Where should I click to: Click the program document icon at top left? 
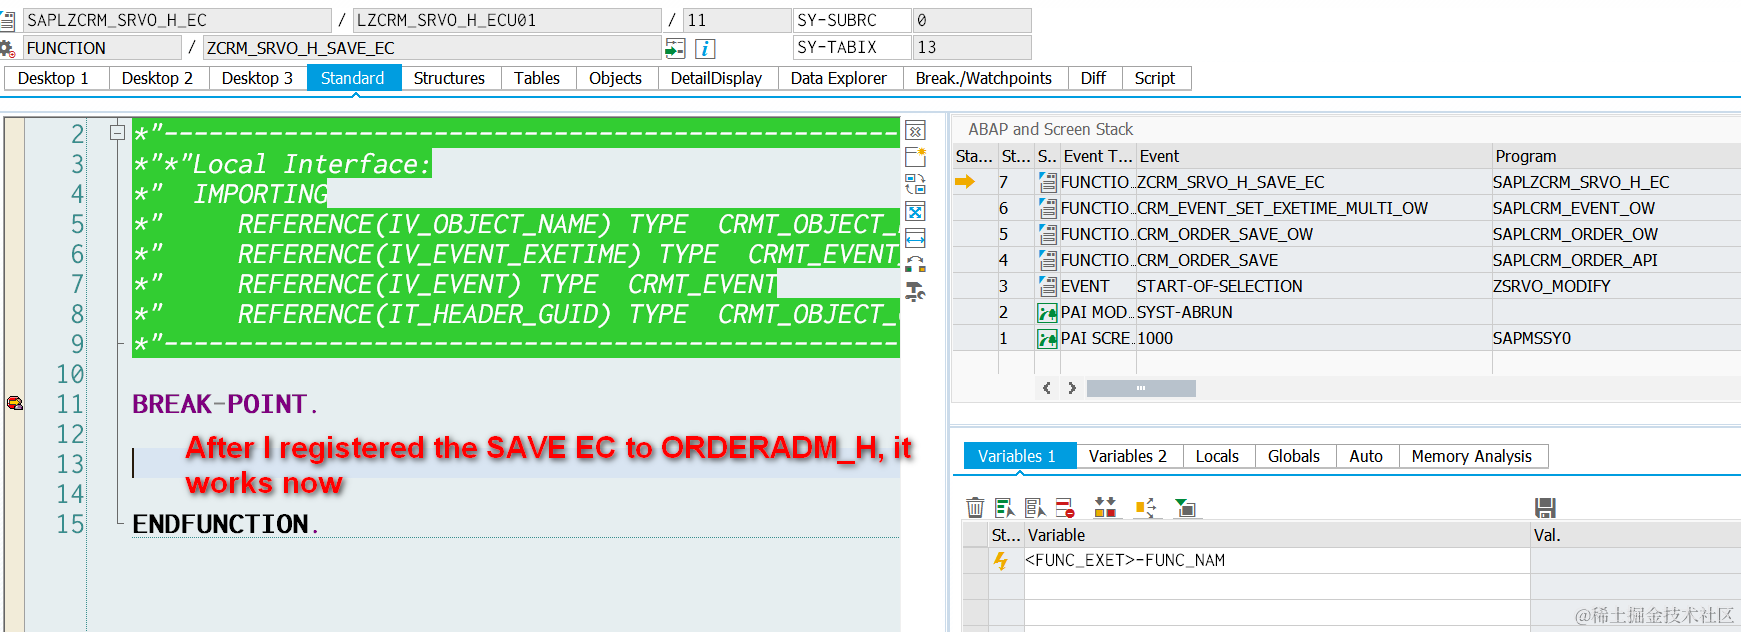(x=7, y=20)
